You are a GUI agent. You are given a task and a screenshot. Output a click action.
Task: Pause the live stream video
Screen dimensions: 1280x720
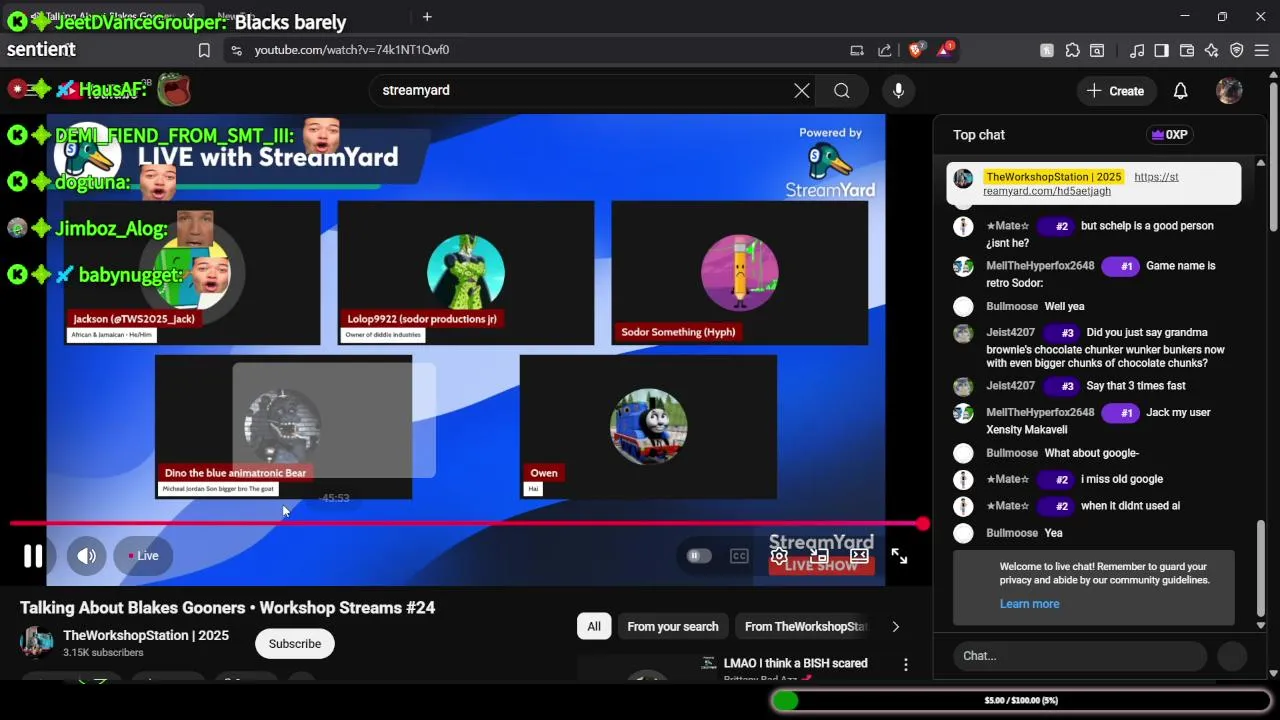33,556
